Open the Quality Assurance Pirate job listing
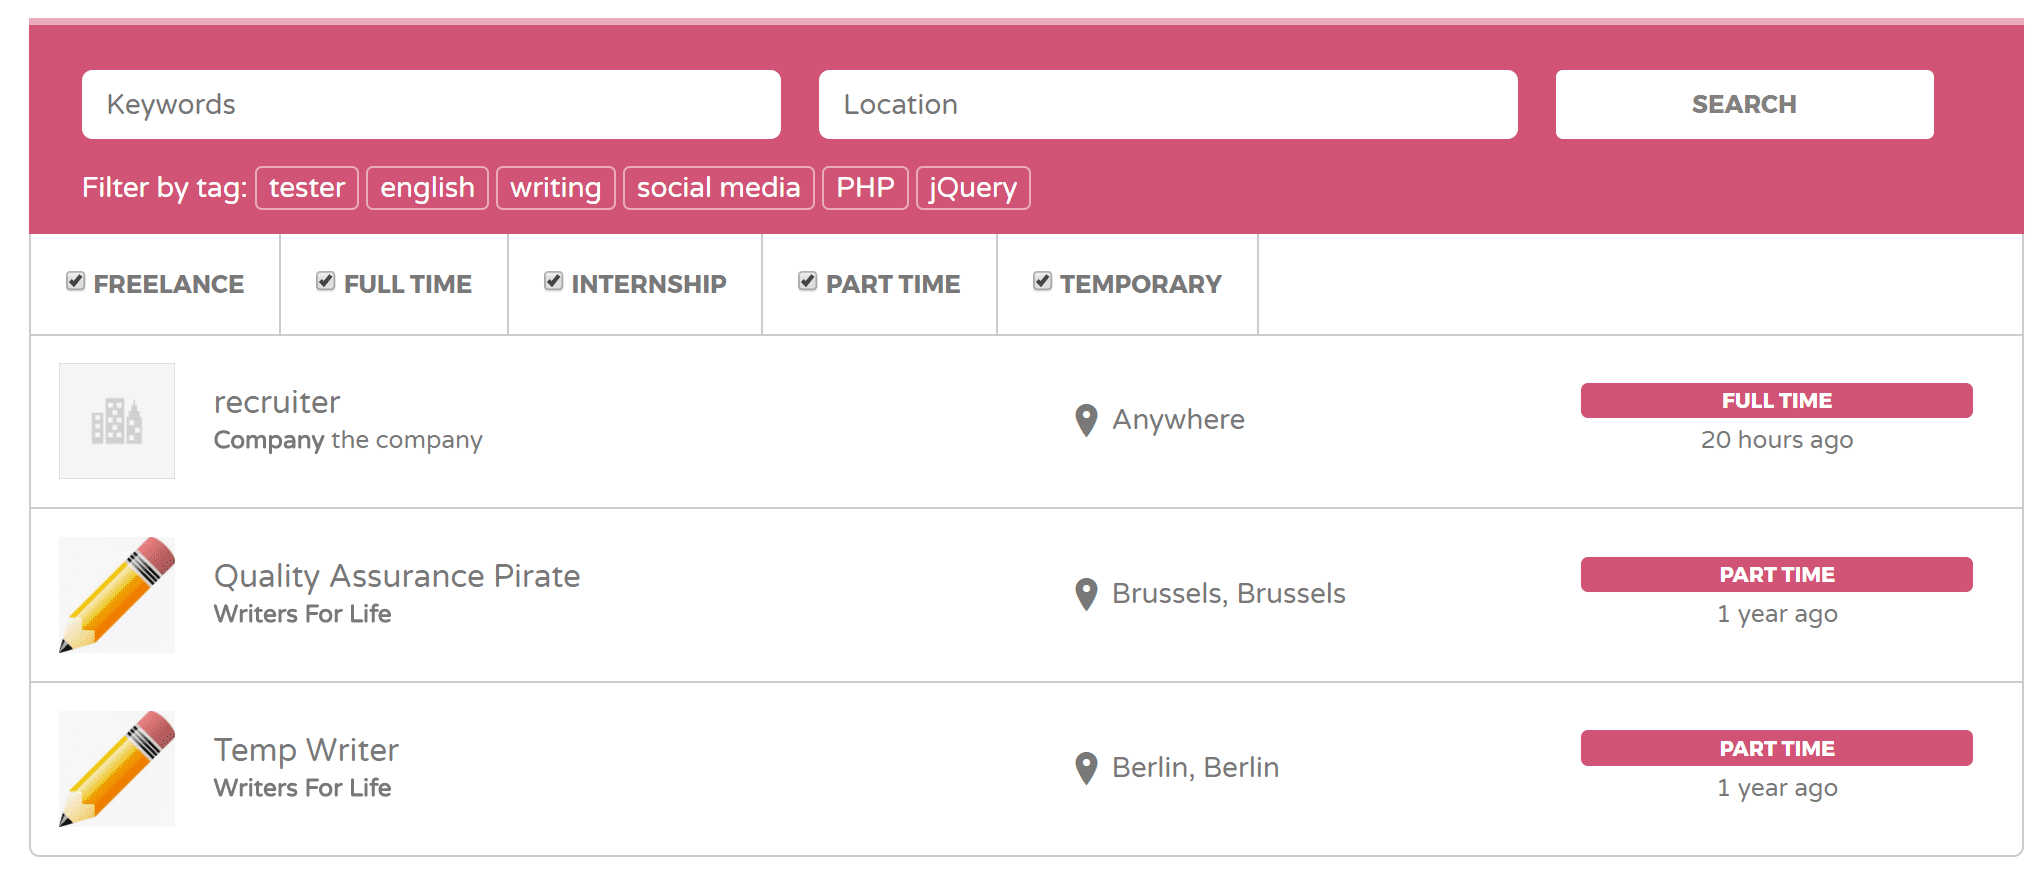 (x=397, y=576)
